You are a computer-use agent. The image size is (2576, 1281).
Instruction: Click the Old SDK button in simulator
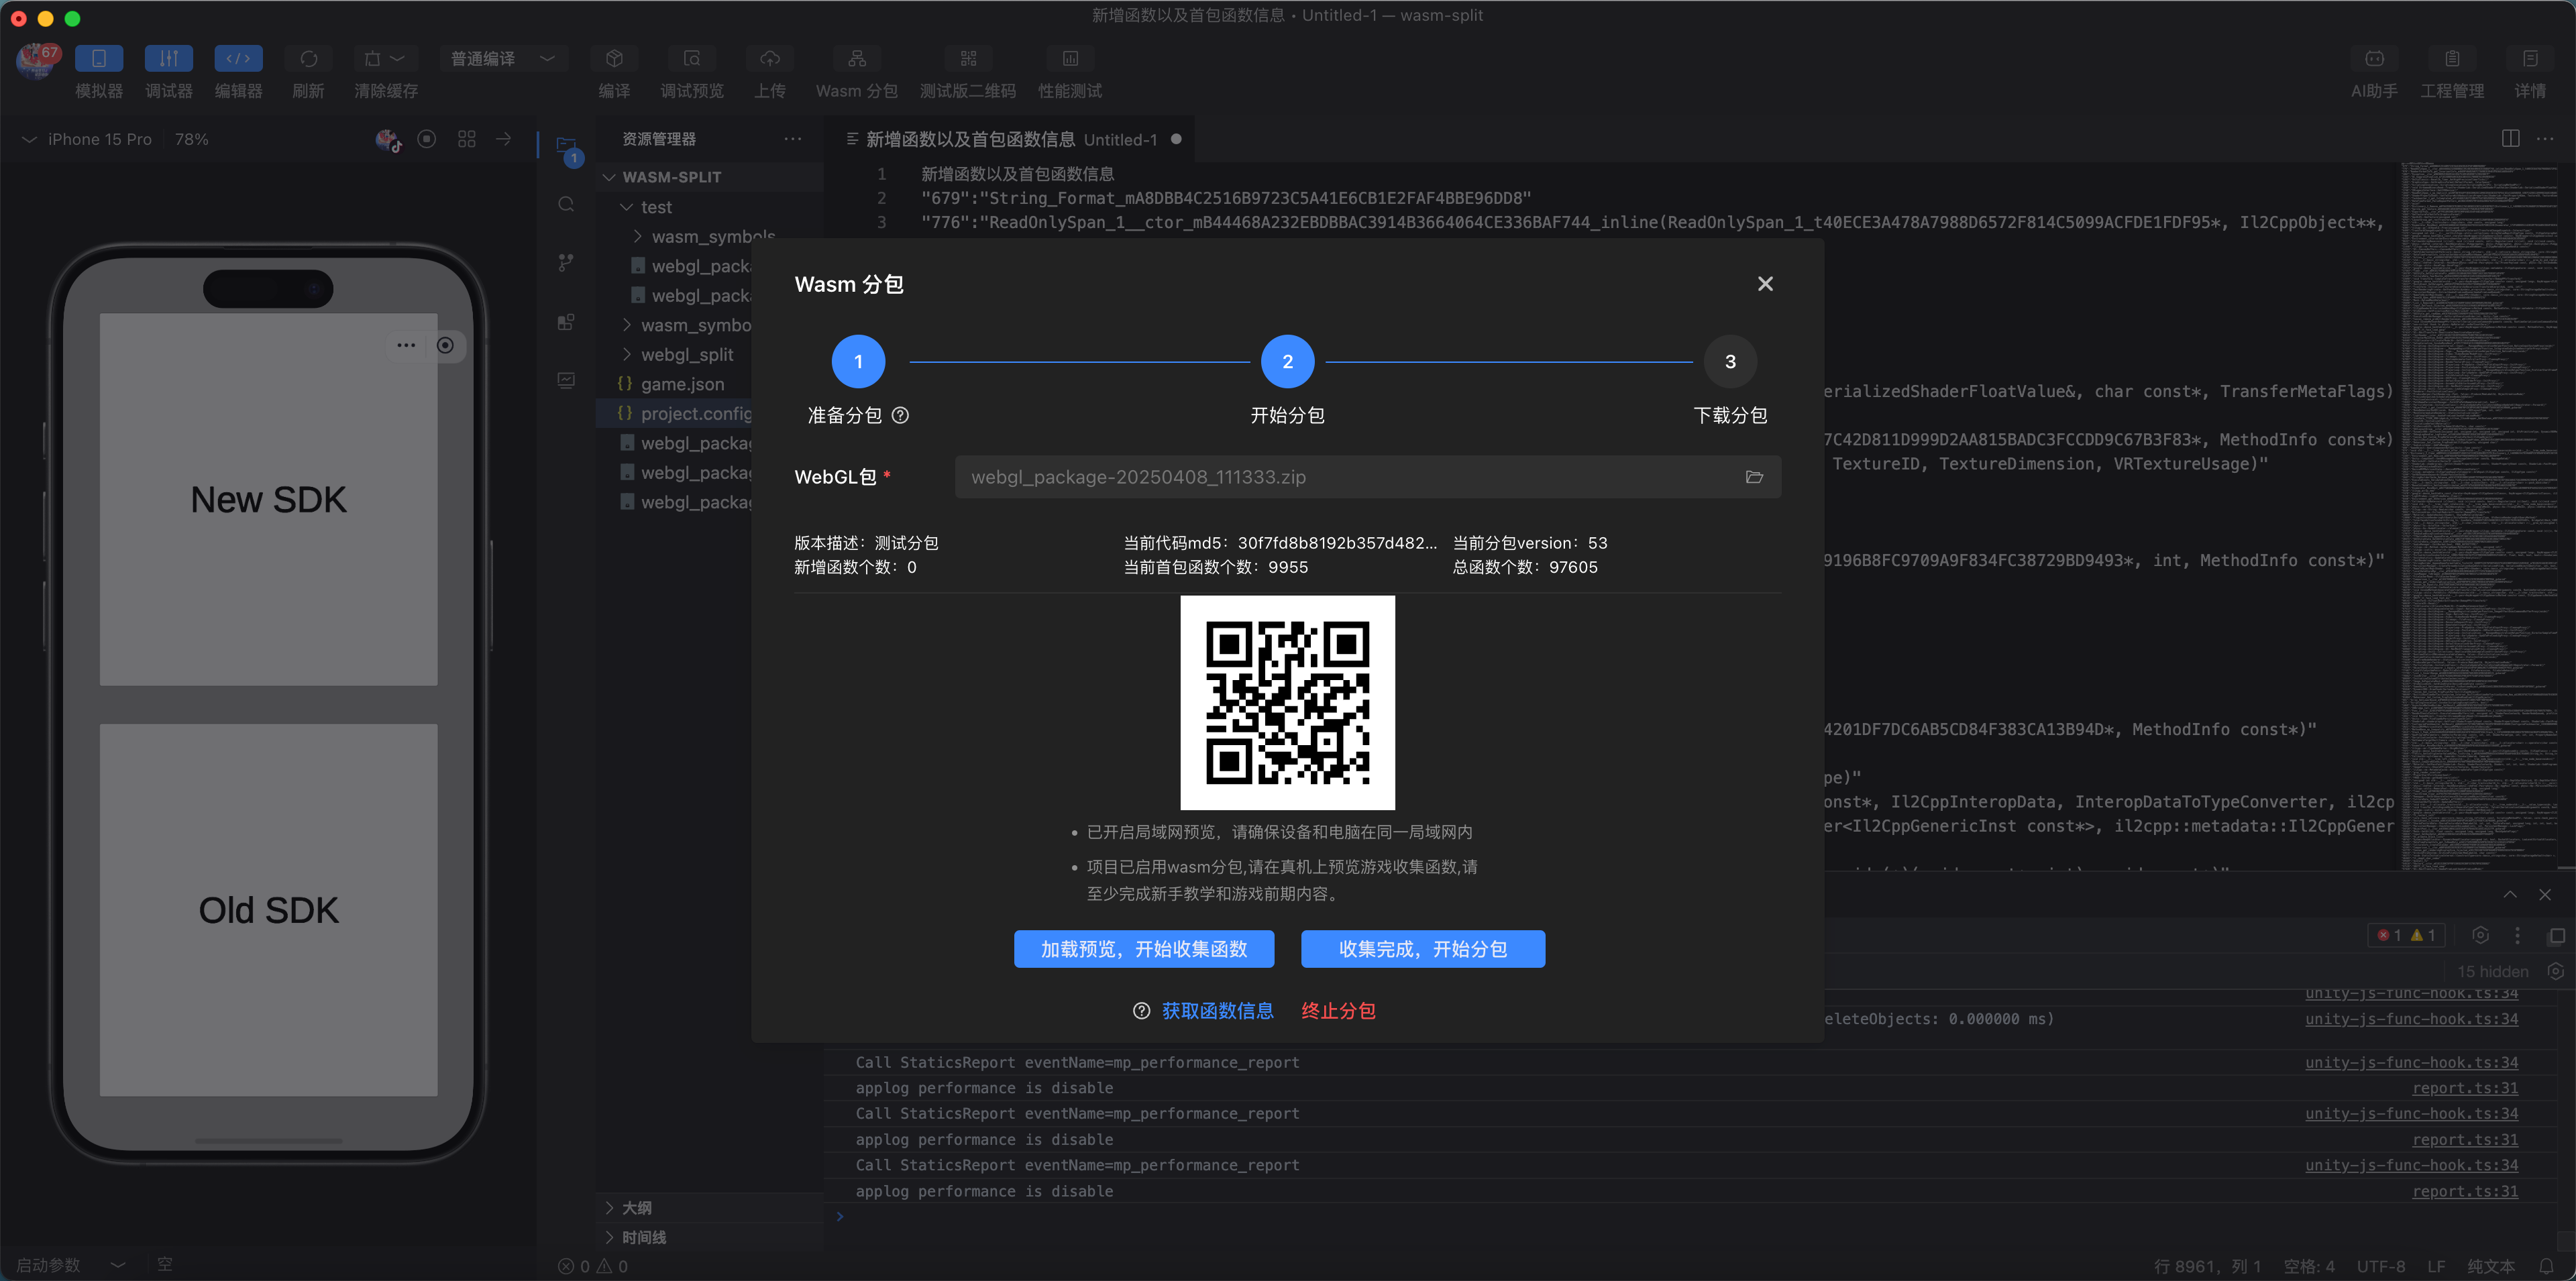pos(268,910)
